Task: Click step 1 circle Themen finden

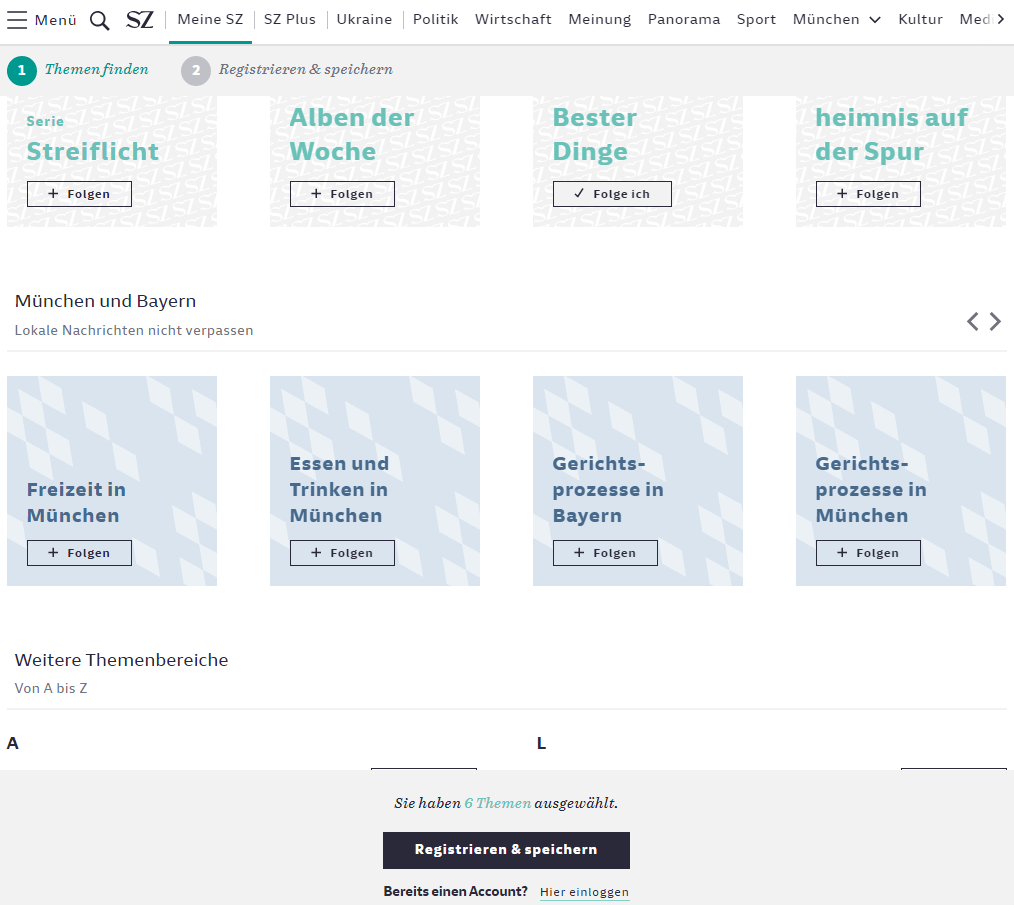Action: (22, 71)
